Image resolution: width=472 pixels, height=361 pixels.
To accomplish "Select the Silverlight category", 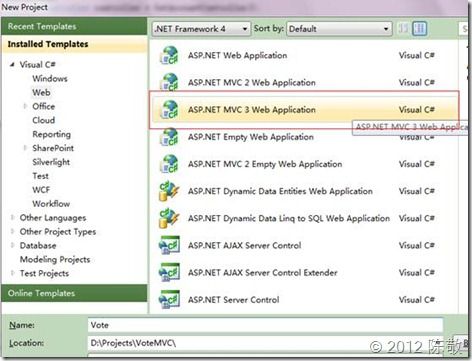I will [x=51, y=162].
